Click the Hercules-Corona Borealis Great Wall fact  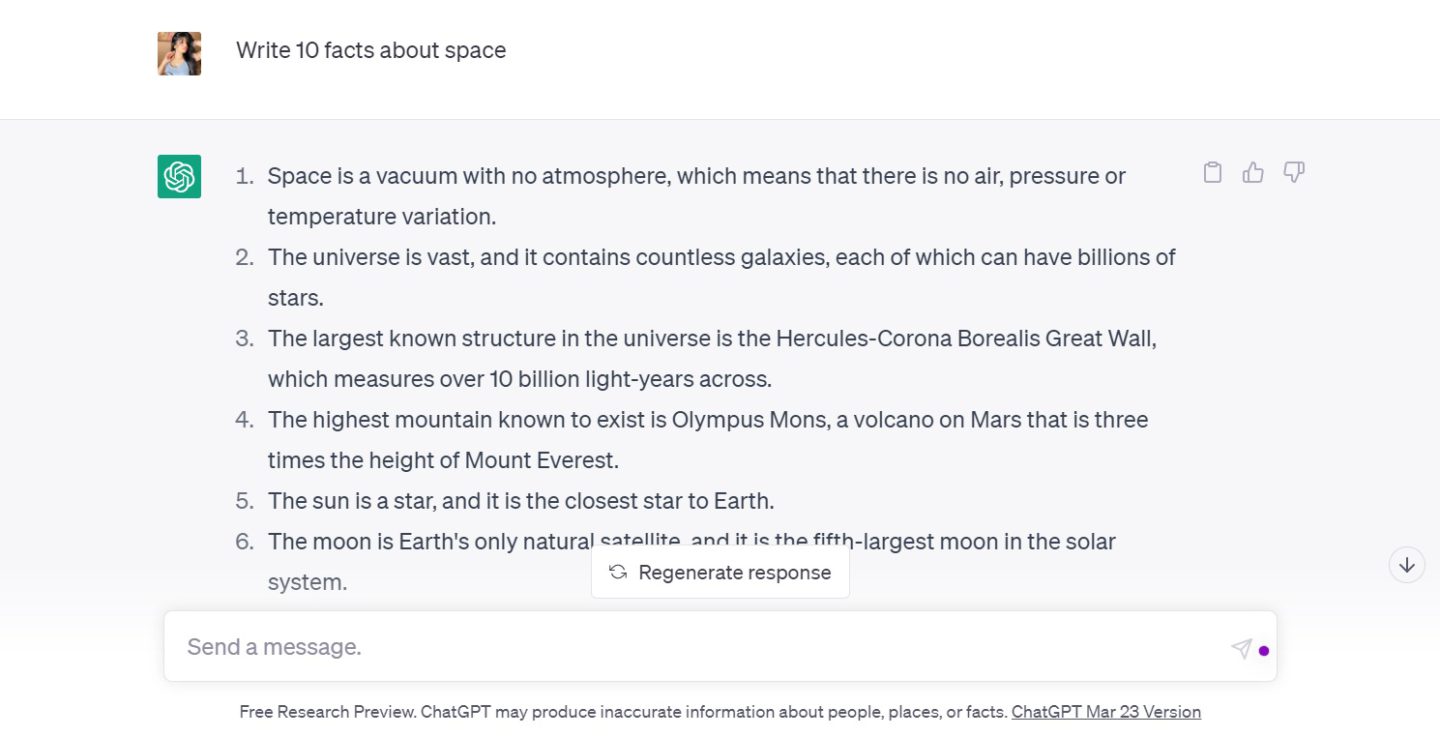click(711, 339)
